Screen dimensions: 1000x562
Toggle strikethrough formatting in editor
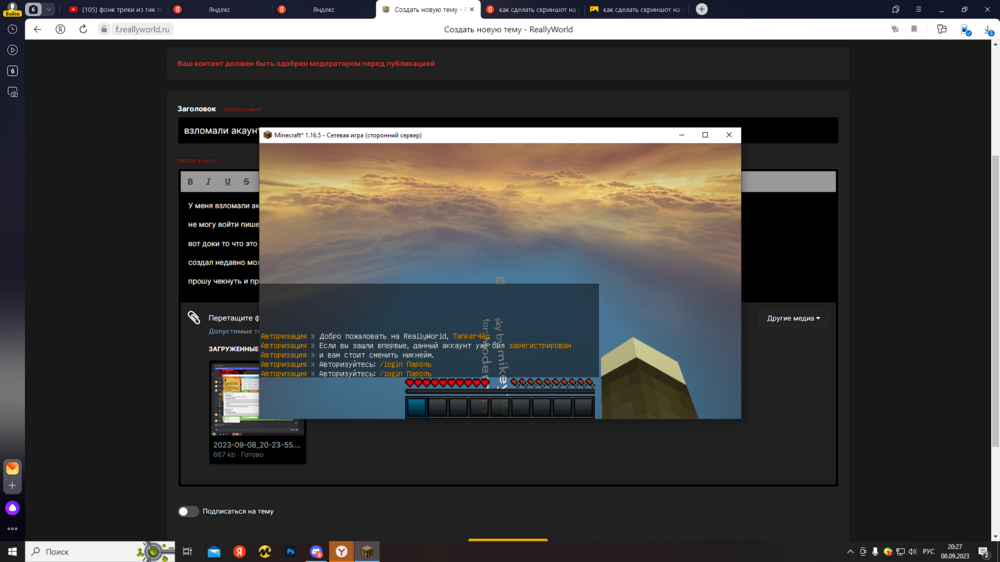click(246, 182)
